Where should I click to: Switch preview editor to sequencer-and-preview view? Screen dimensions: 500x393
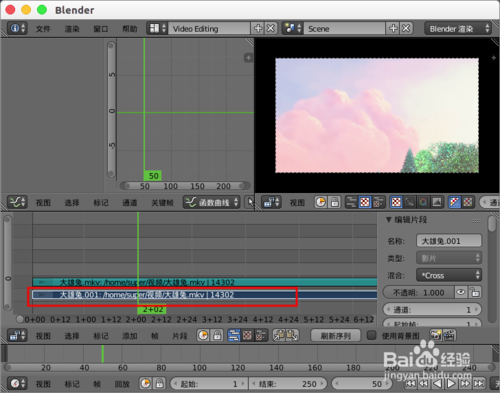pyautogui.click(x=378, y=202)
